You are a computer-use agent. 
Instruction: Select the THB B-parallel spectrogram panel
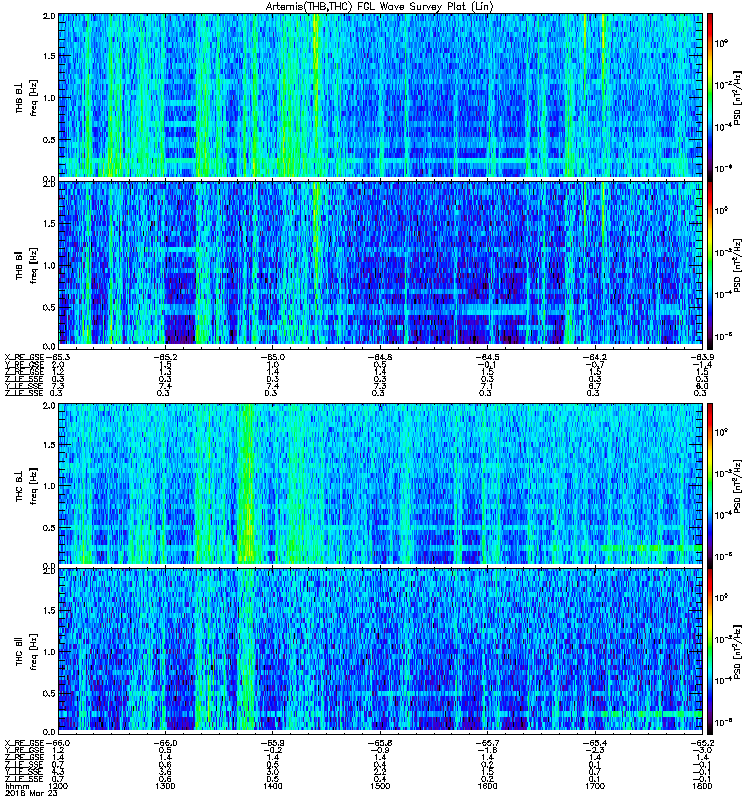381,263
